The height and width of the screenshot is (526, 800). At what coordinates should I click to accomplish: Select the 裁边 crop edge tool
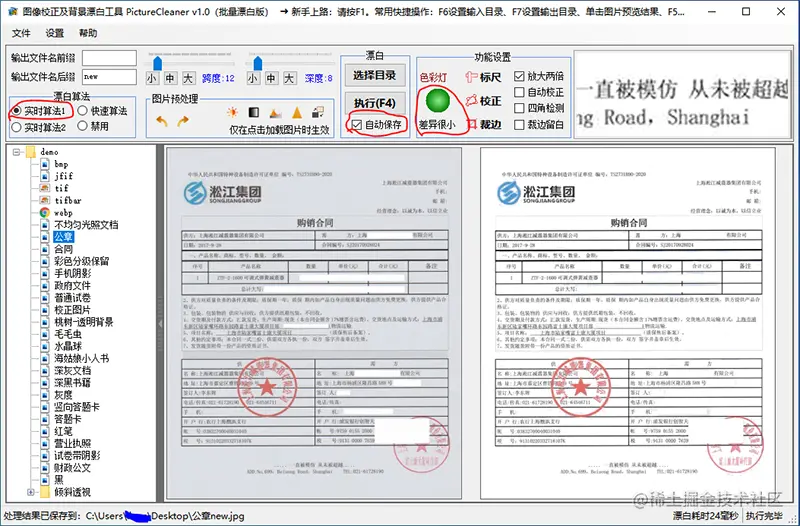pos(484,124)
